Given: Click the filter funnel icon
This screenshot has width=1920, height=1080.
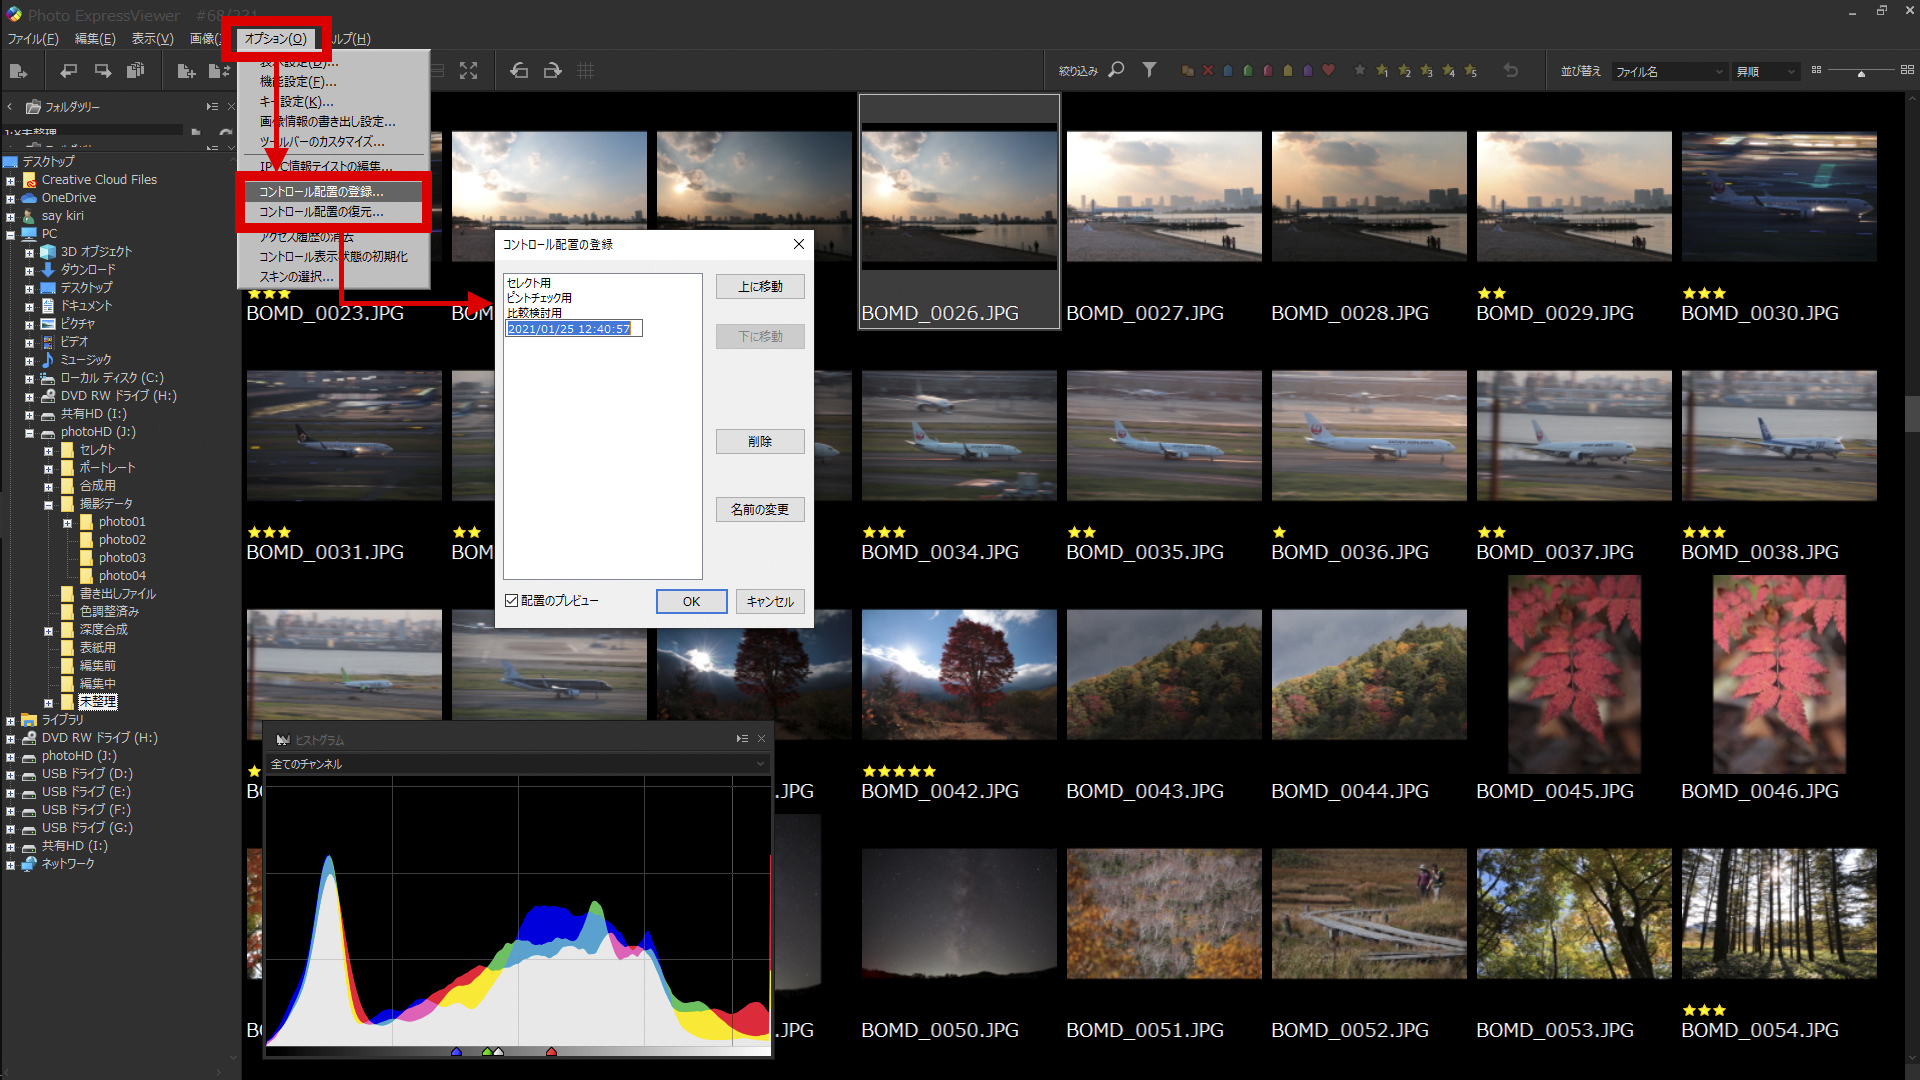Looking at the screenshot, I should 1149,70.
